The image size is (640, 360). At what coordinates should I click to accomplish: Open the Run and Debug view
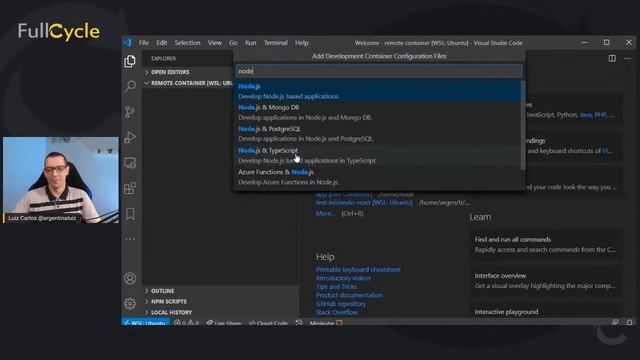click(x=130, y=137)
